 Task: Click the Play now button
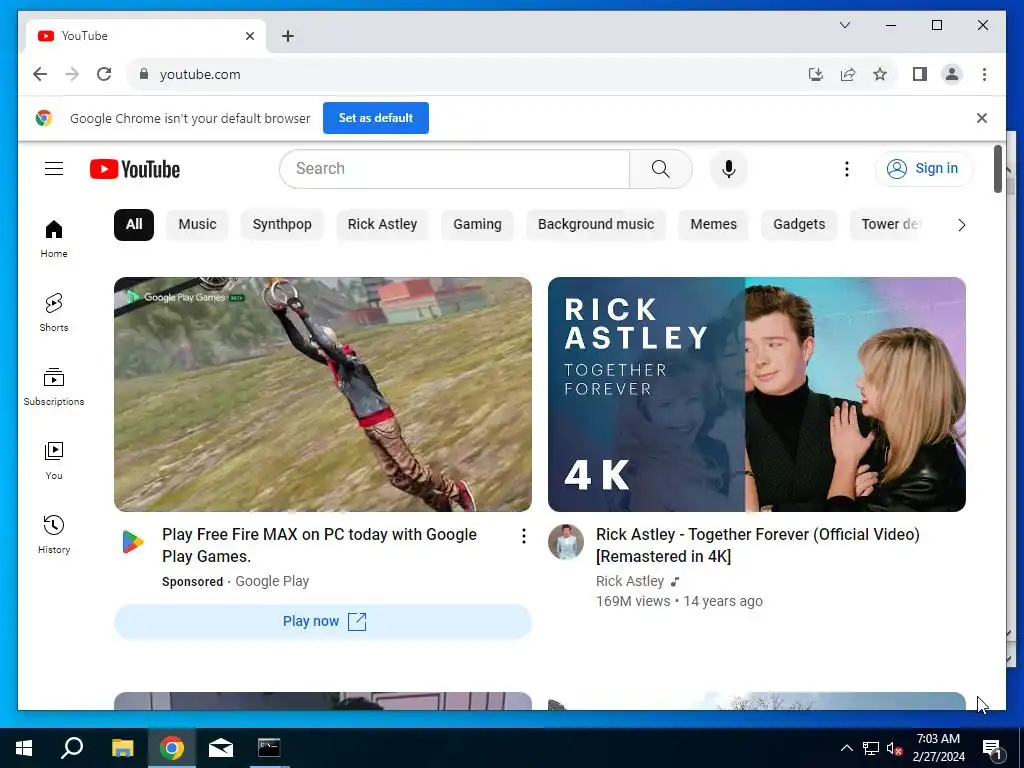323,622
